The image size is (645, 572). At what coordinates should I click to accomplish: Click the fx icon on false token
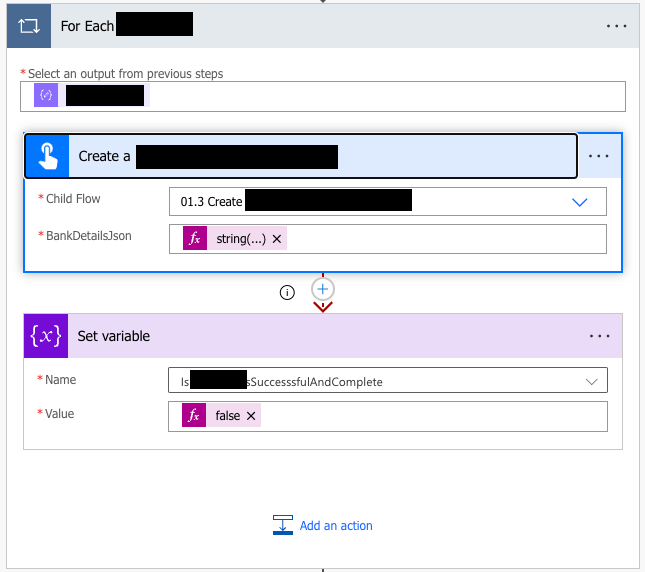195,415
